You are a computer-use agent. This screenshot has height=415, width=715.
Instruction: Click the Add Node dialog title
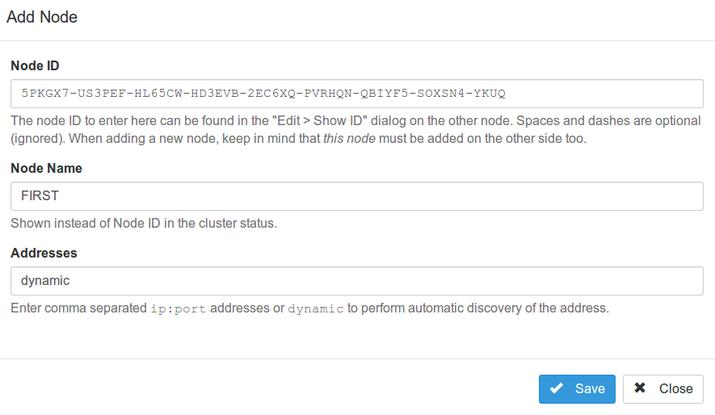click(42, 17)
